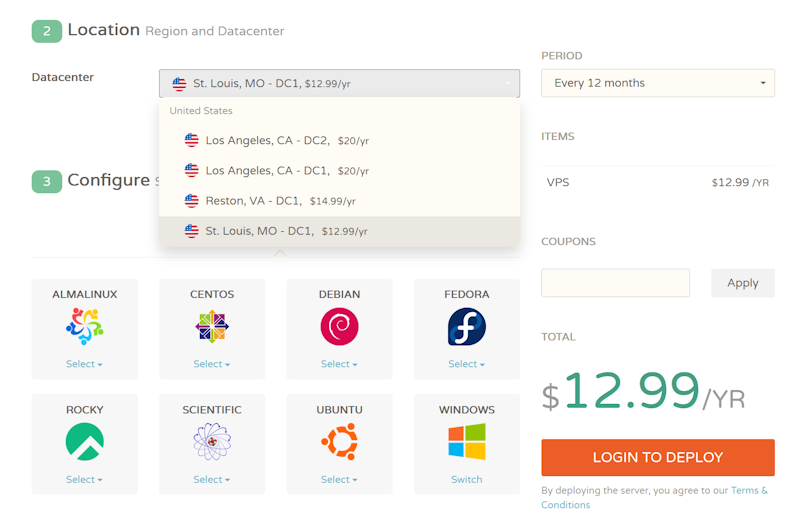Viewport: 800px width, 514px height.
Task: Focus the coupon code input field
Action: tap(615, 283)
